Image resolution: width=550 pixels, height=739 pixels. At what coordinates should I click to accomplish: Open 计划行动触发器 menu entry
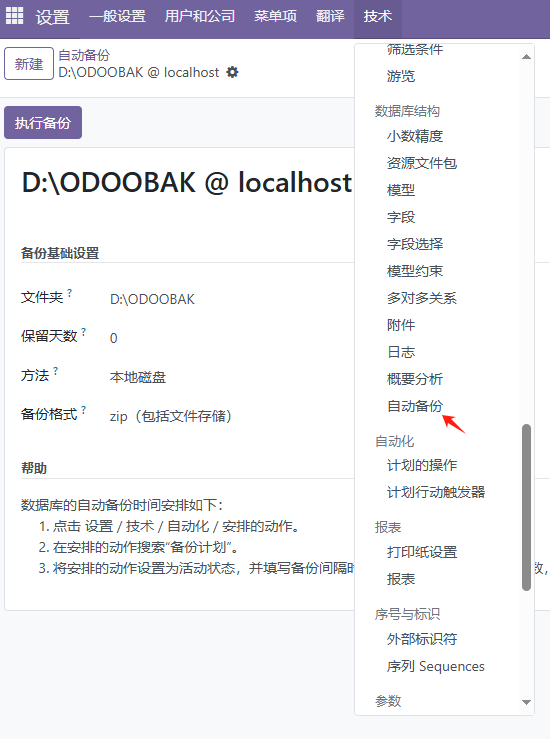(x=436, y=492)
